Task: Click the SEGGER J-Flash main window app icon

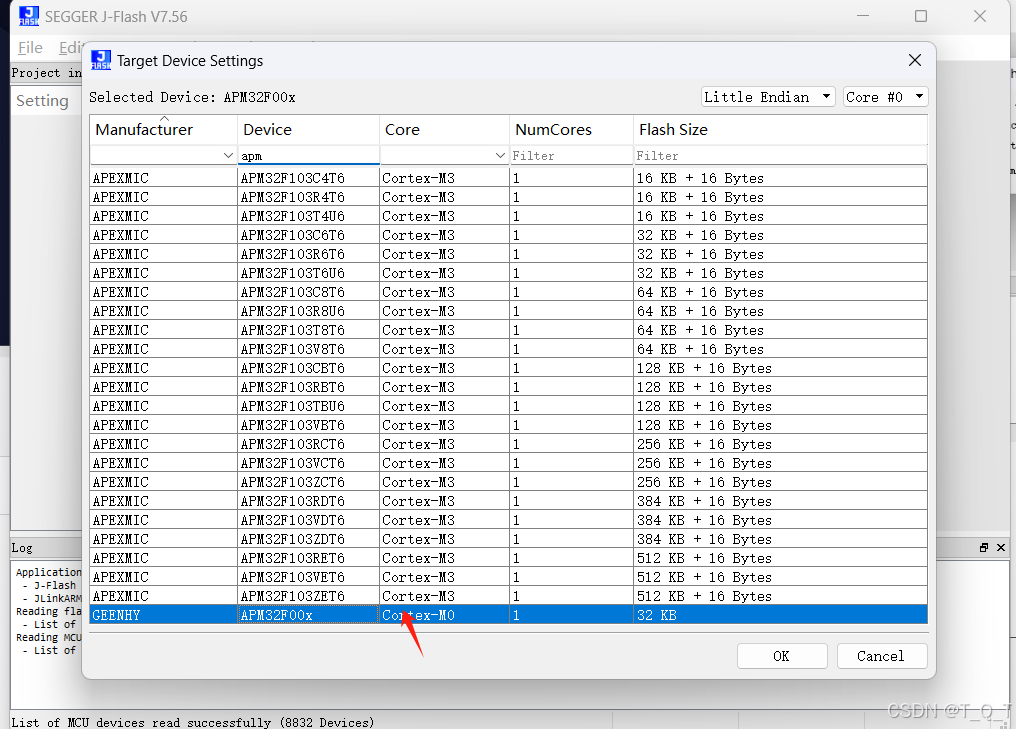Action: [x=29, y=16]
